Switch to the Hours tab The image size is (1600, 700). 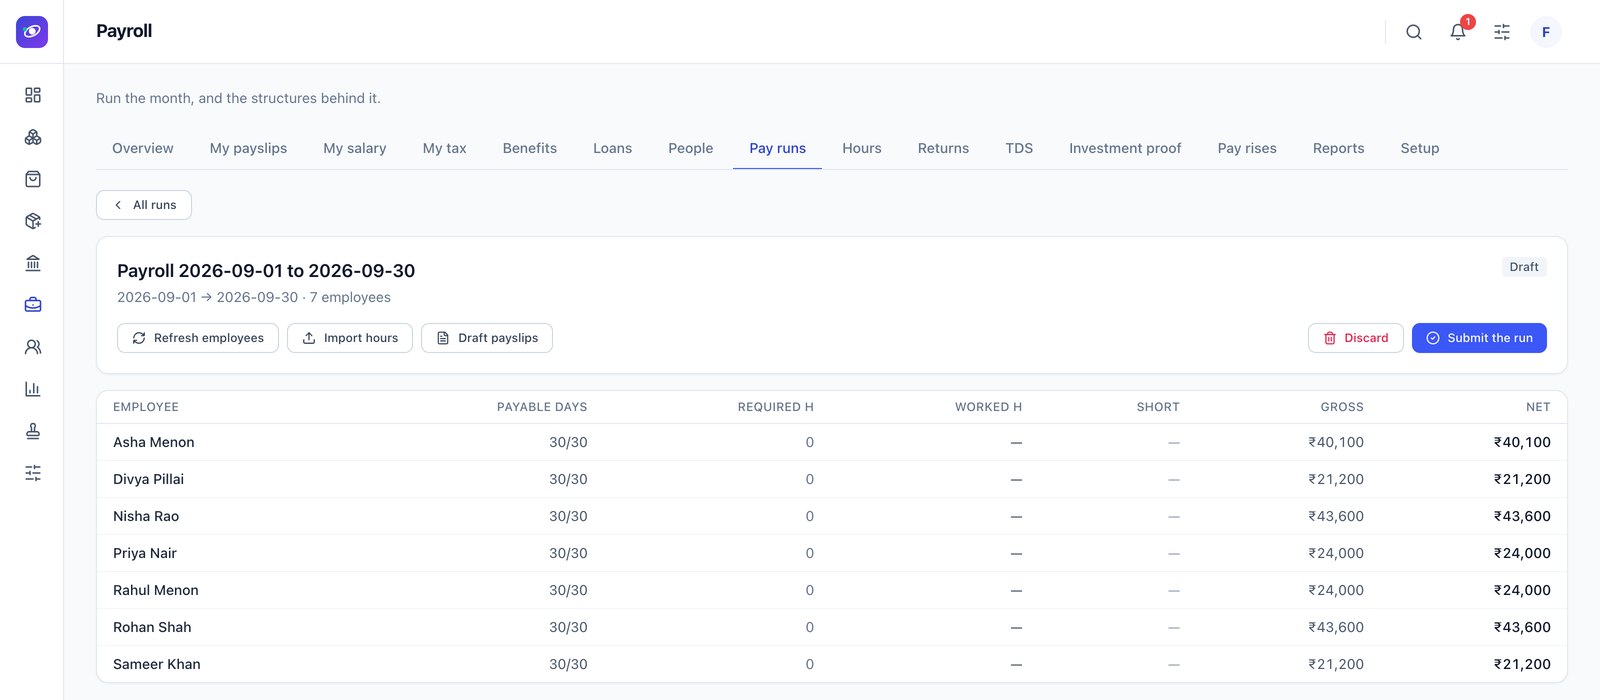pyautogui.click(x=862, y=148)
